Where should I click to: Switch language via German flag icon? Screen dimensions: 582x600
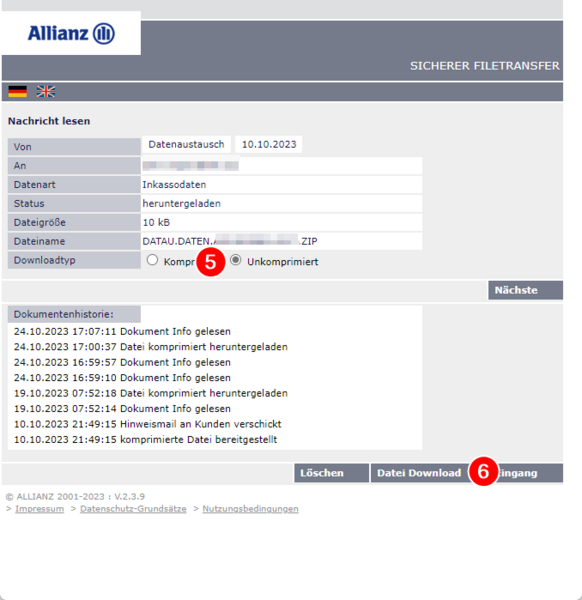(18, 92)
